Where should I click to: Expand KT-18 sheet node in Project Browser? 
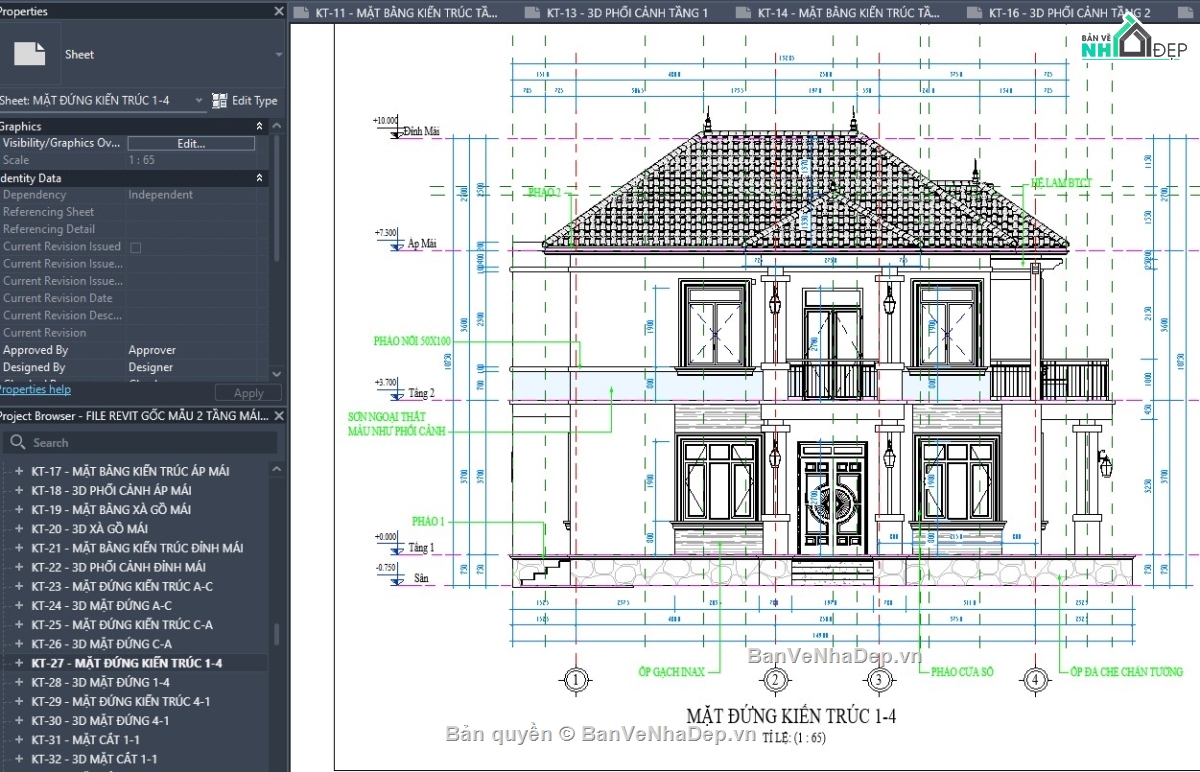point(18,490)
